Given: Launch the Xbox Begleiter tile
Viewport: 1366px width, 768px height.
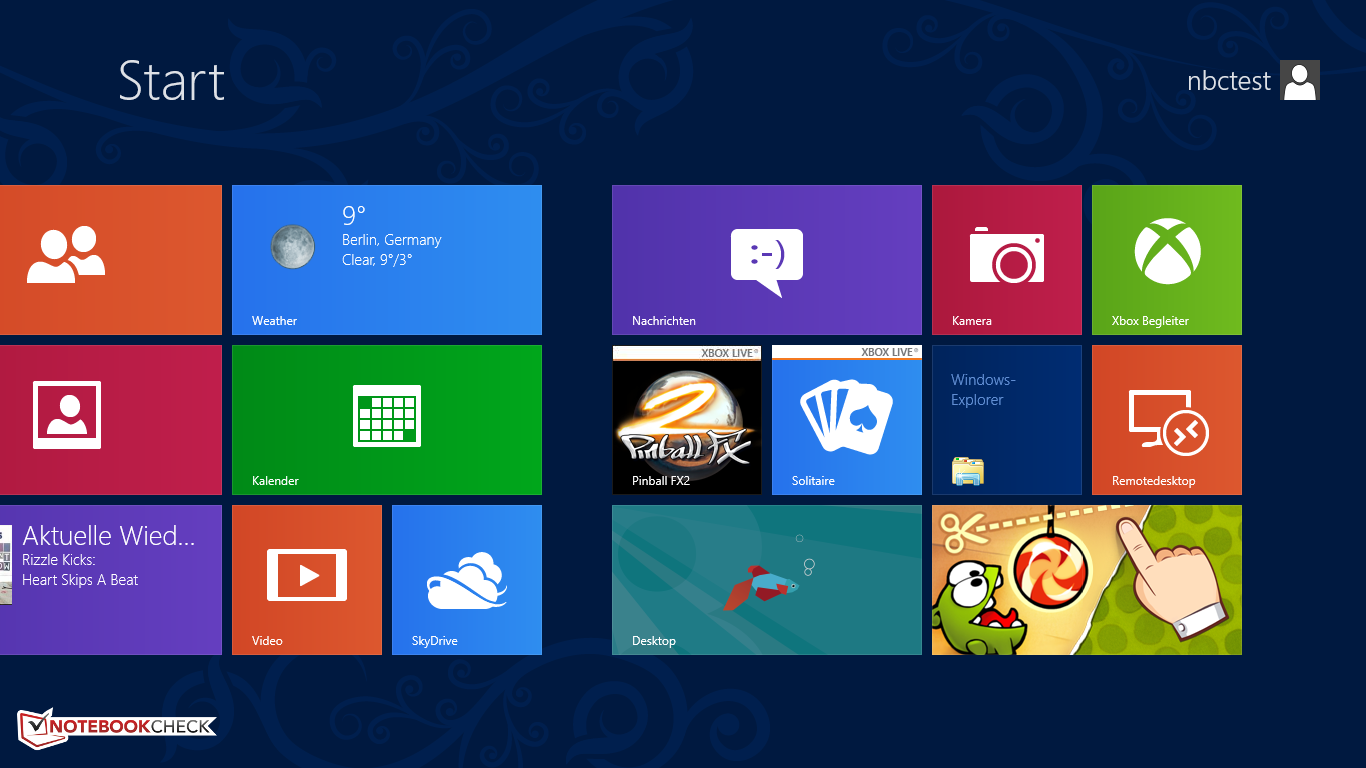Looking at the screenshot, I should 1166,259.
